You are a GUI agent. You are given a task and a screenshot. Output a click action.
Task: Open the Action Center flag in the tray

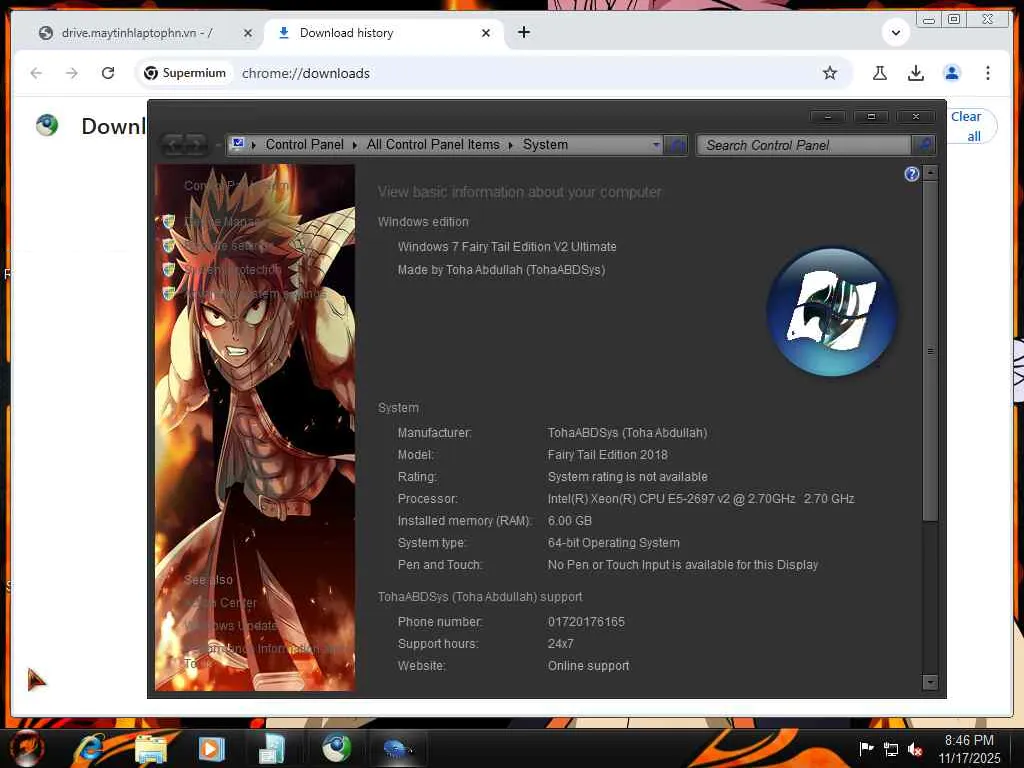pos(866,748)
